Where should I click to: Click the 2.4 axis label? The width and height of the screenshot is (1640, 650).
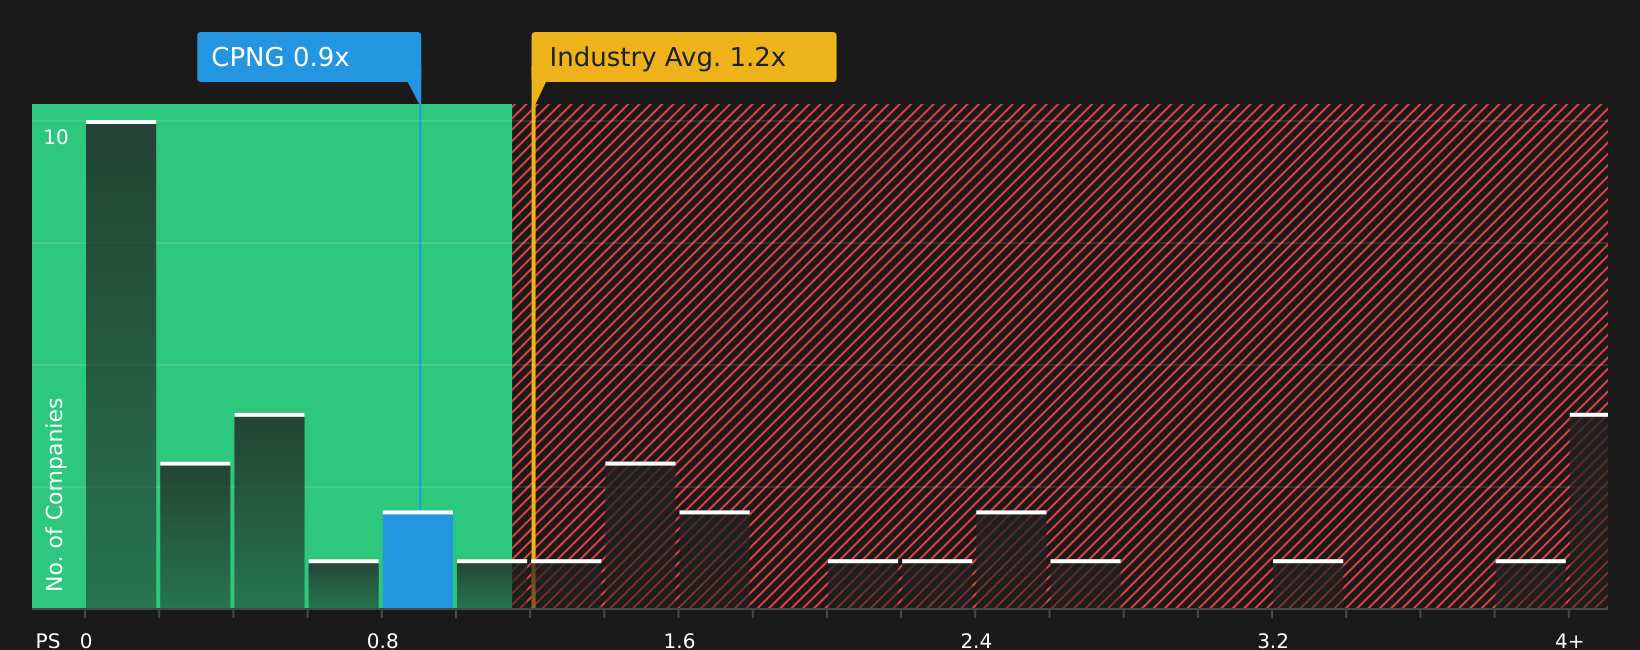976,640
